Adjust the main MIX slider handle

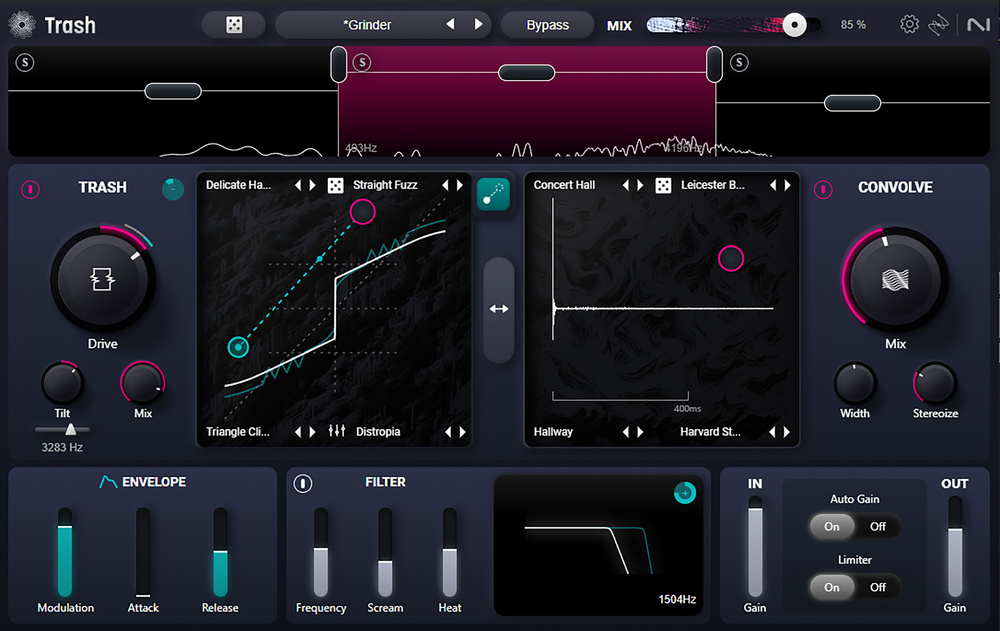point(794,25)
